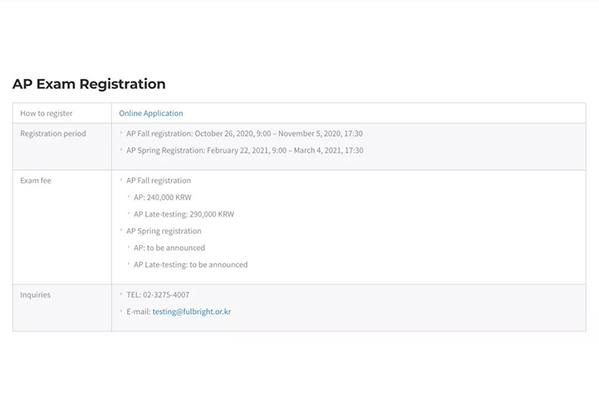Click the AP Spring Registration date line
This screenshot has width=599, height=396.
tap(245, 150)
